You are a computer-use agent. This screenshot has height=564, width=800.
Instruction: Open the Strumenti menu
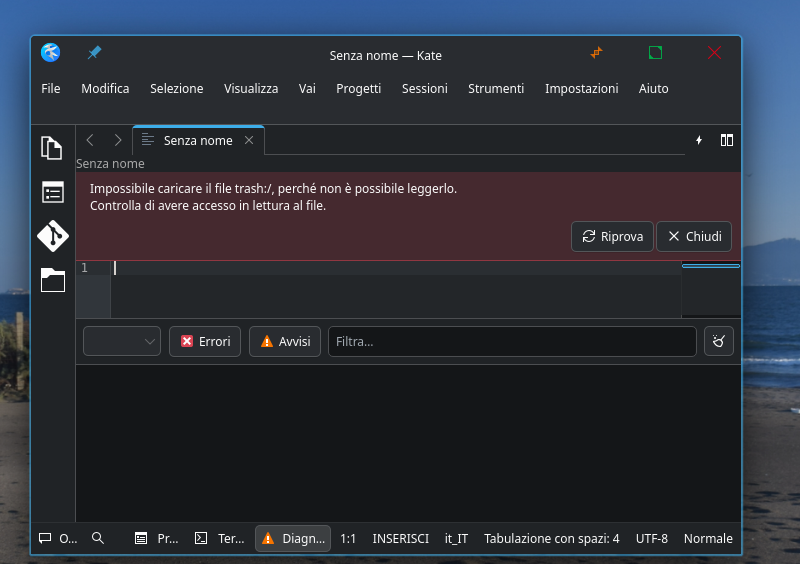tap(496, 89)
